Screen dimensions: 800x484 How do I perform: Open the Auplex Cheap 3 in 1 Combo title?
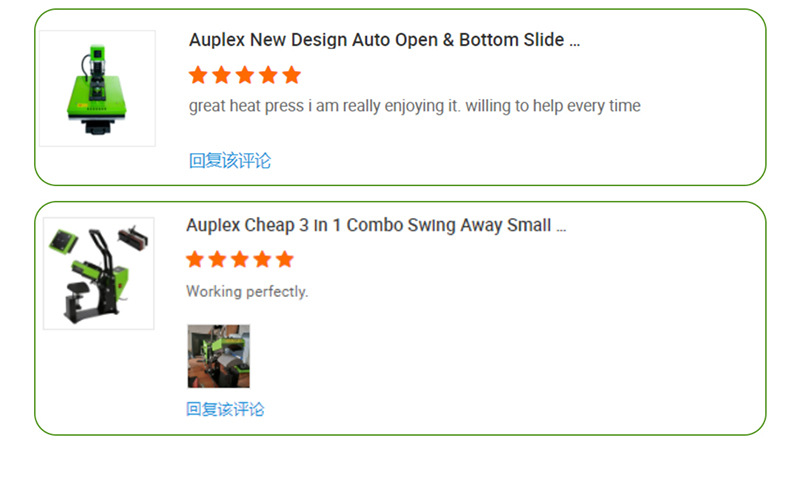376,225
